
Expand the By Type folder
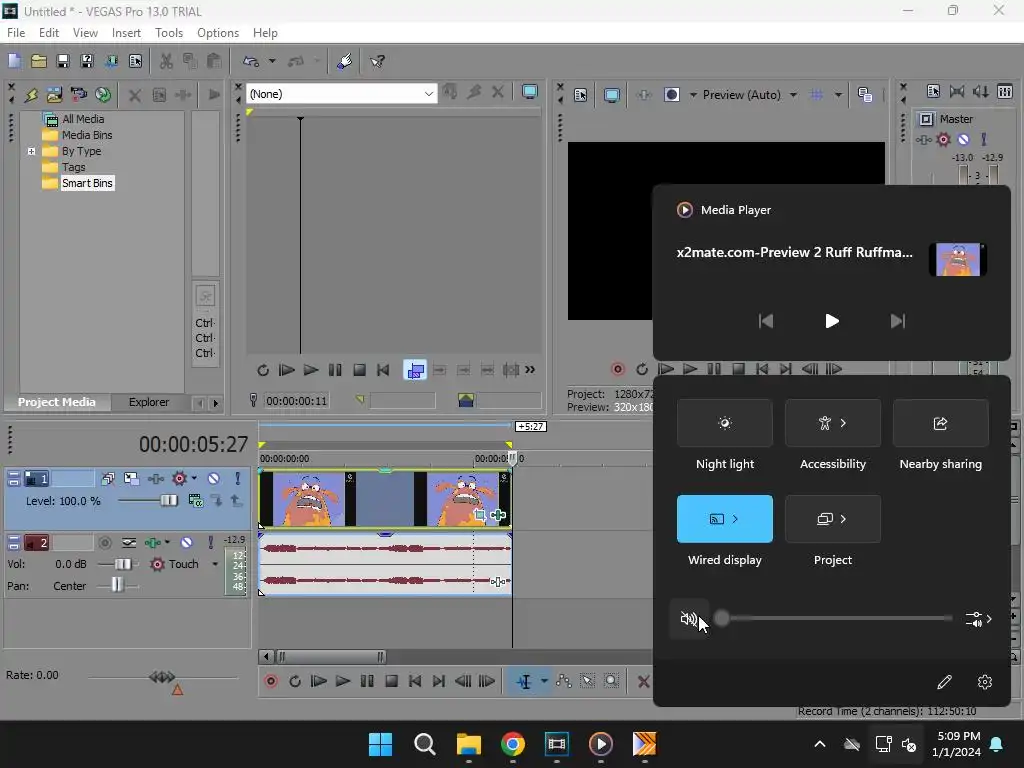[31, 151]
